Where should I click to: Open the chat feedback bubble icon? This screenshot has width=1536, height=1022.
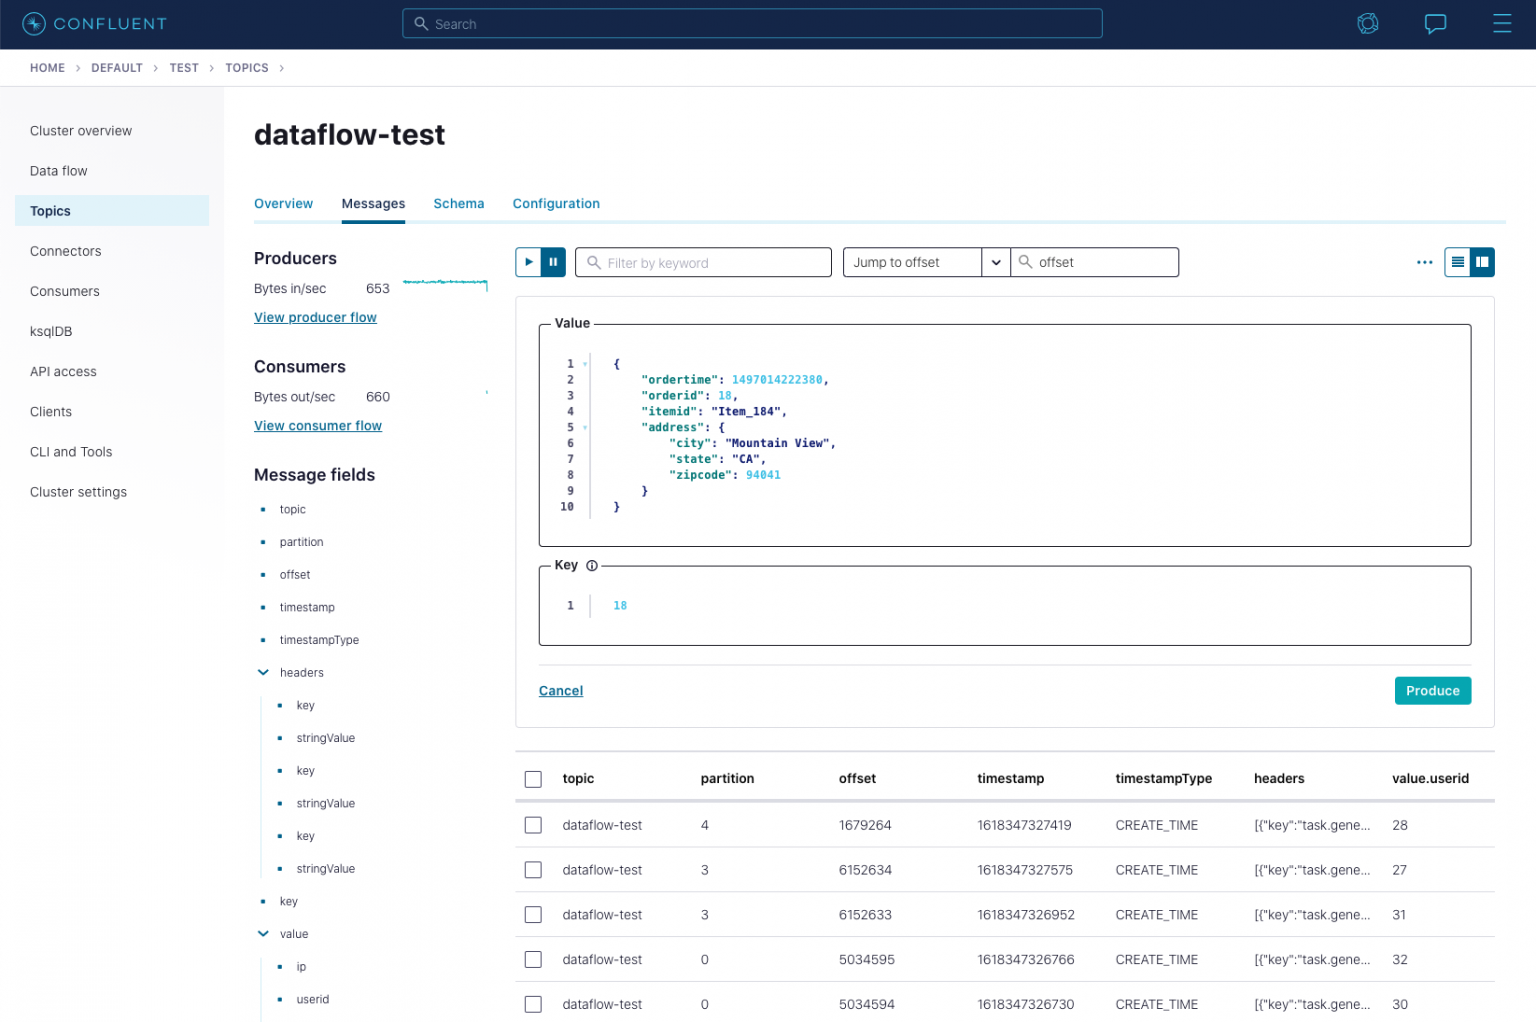click(1435, 23)
